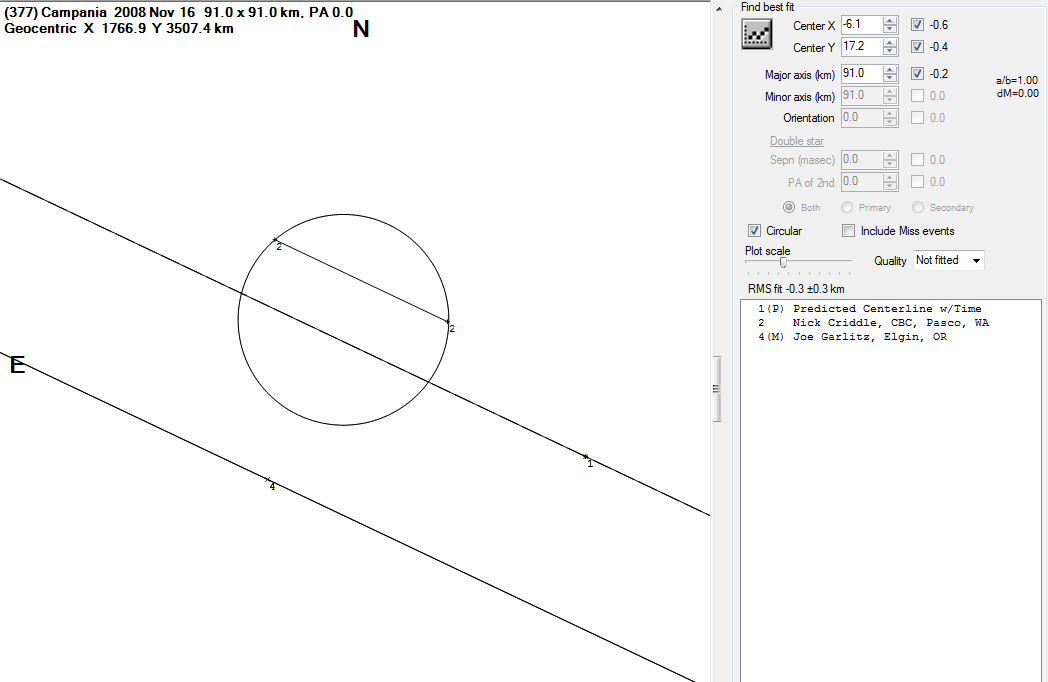Click plot point 1 on predicted centerline
This screenshot has width=1048, height=682.
[586, 457]
